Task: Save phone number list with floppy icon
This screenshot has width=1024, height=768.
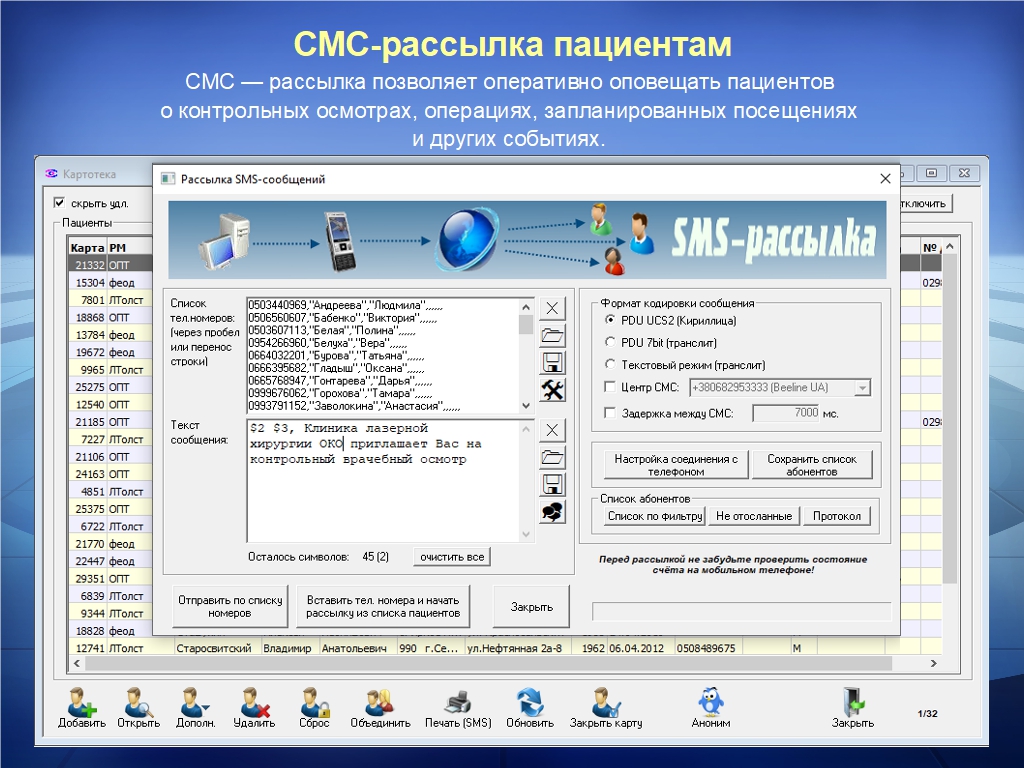Action: coord(553,362)
